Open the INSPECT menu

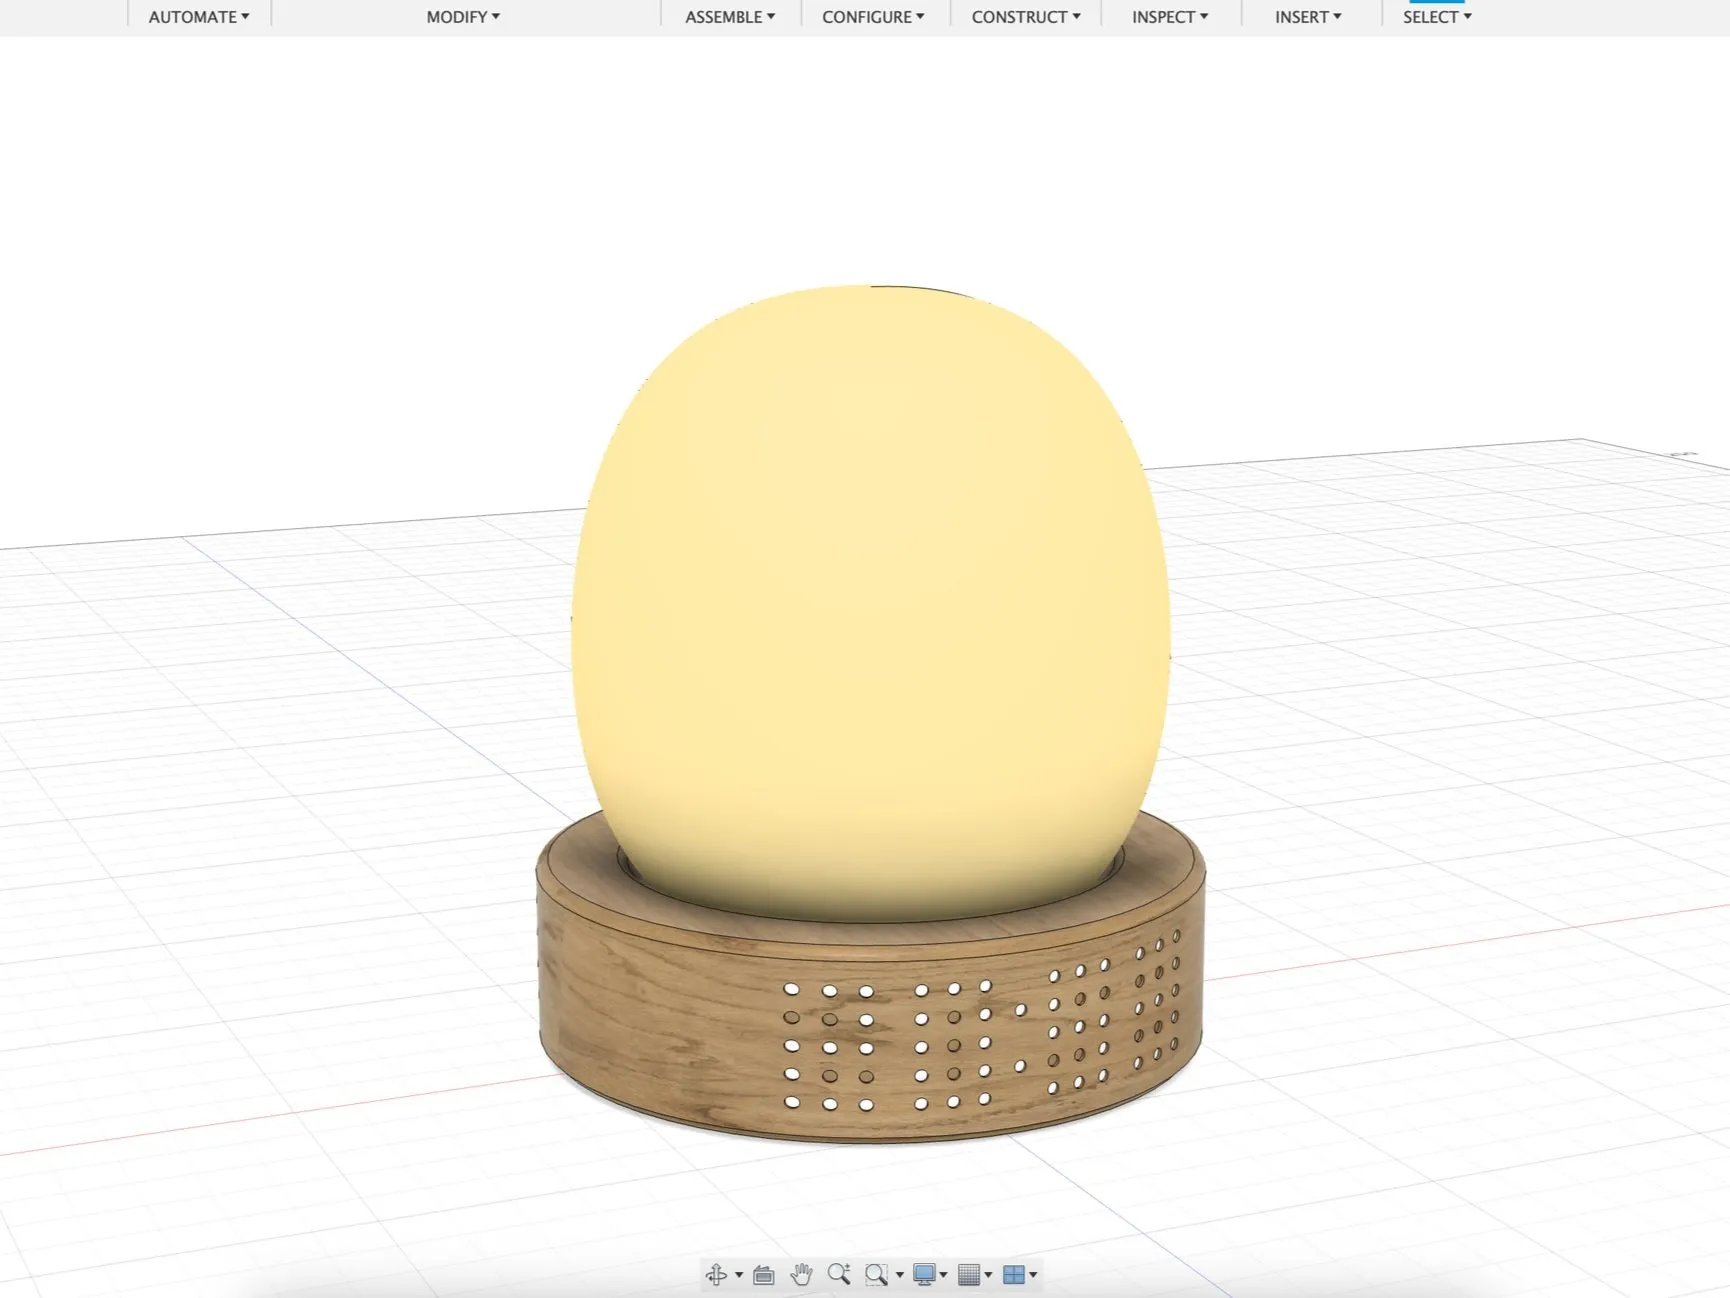coord(1170,17)
